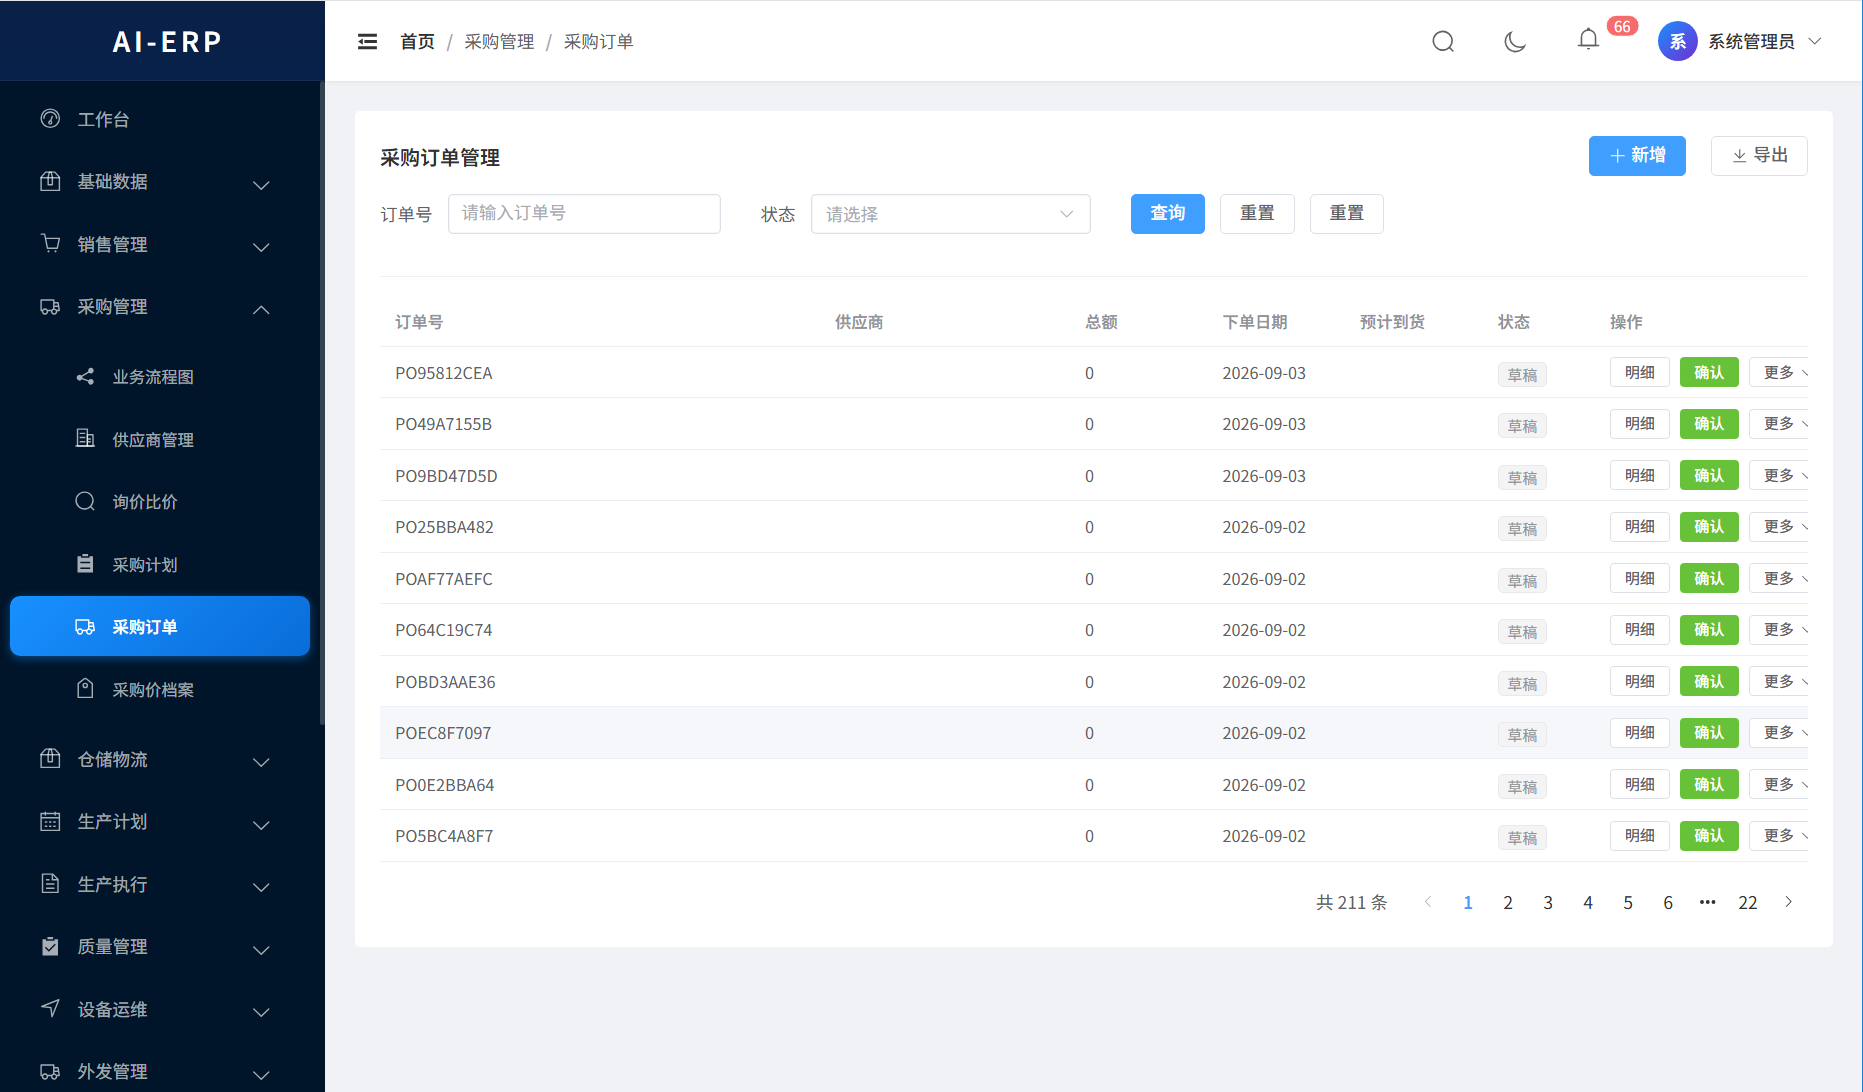Screen dimensions: 1863x1092
Task: Click the 66 notification badge
Action: 1622,26
